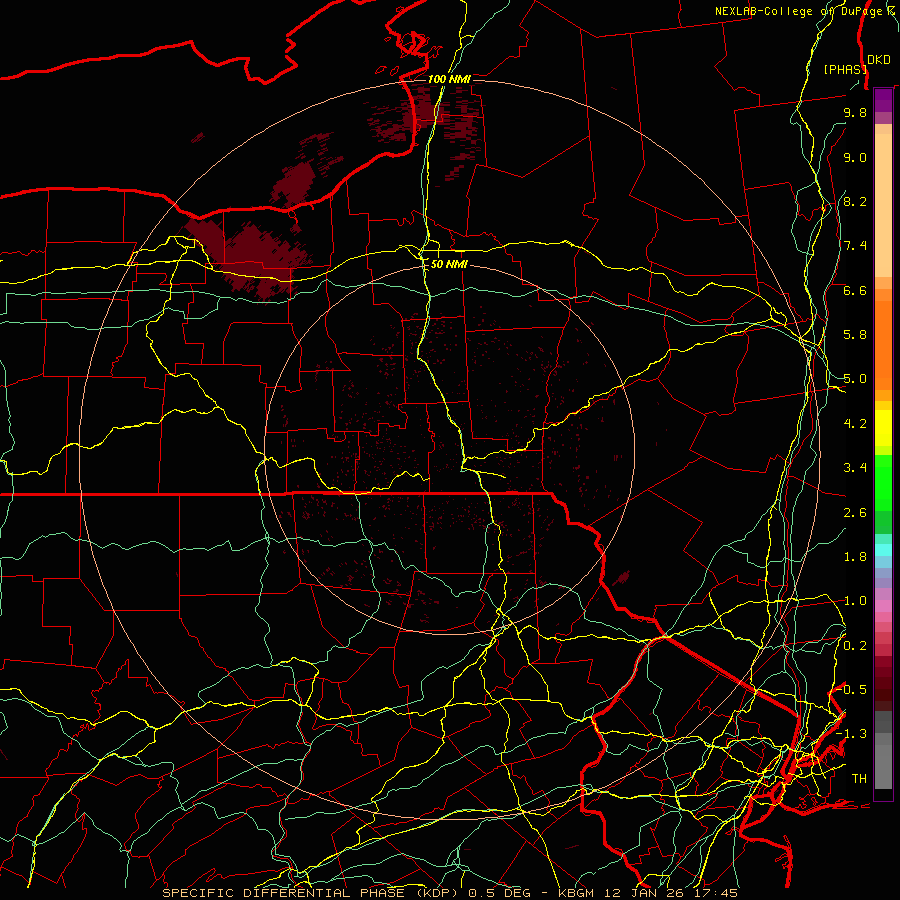
Task: Select the 7.4 scale value
Action: click(855, 246)
